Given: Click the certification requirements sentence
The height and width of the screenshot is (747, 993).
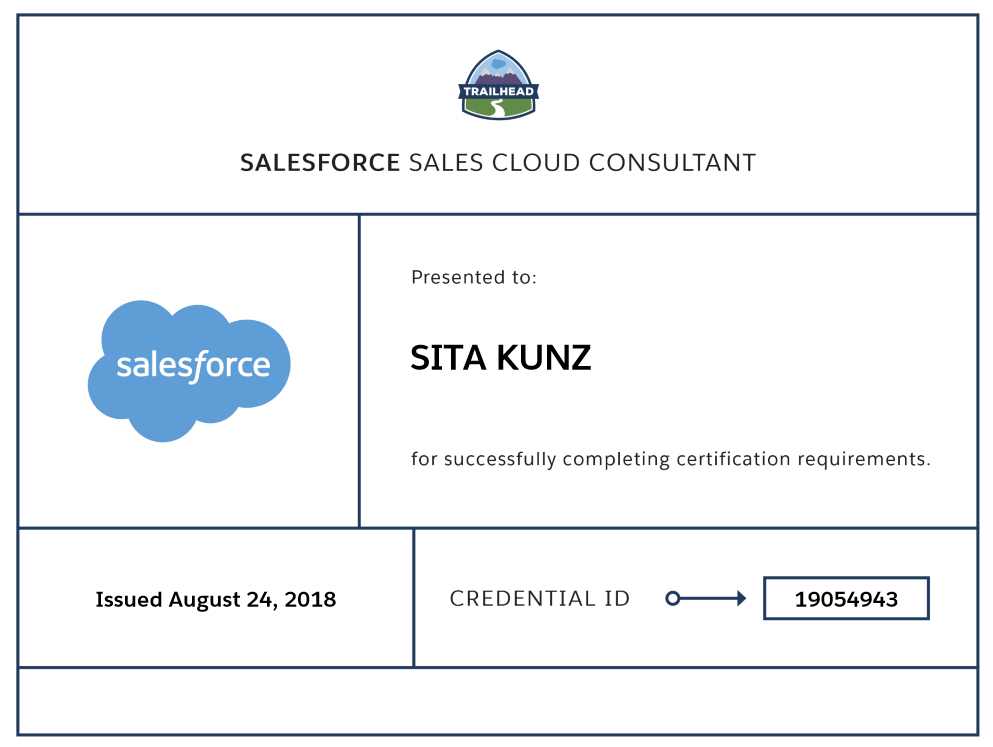Looking at the screenshot, I should (x=671, y=459).
